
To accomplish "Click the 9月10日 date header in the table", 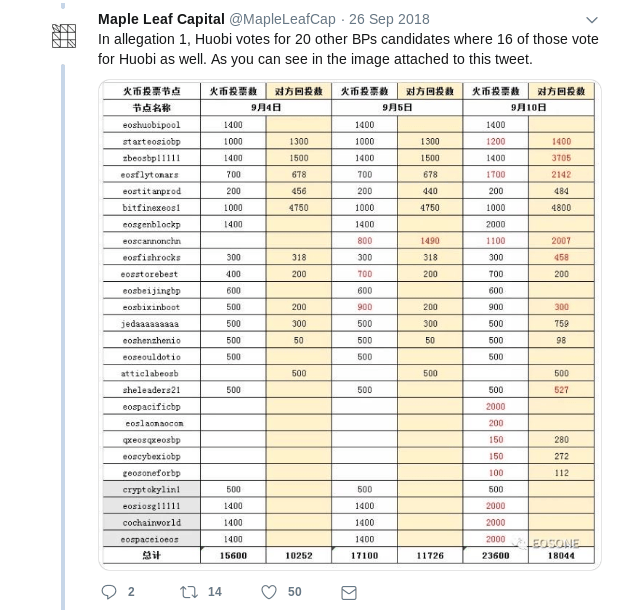I will (x=528, y=107).
